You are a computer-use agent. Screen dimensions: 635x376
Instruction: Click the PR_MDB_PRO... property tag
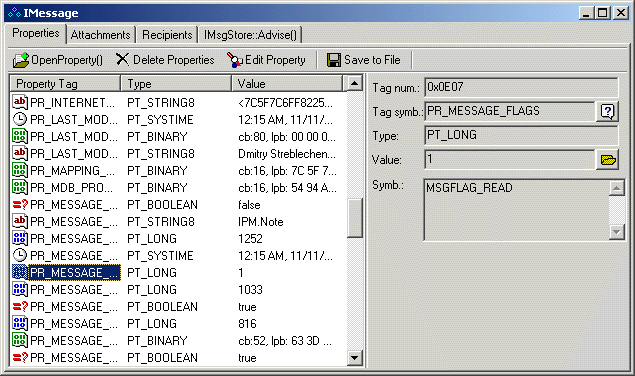[71, 188]
